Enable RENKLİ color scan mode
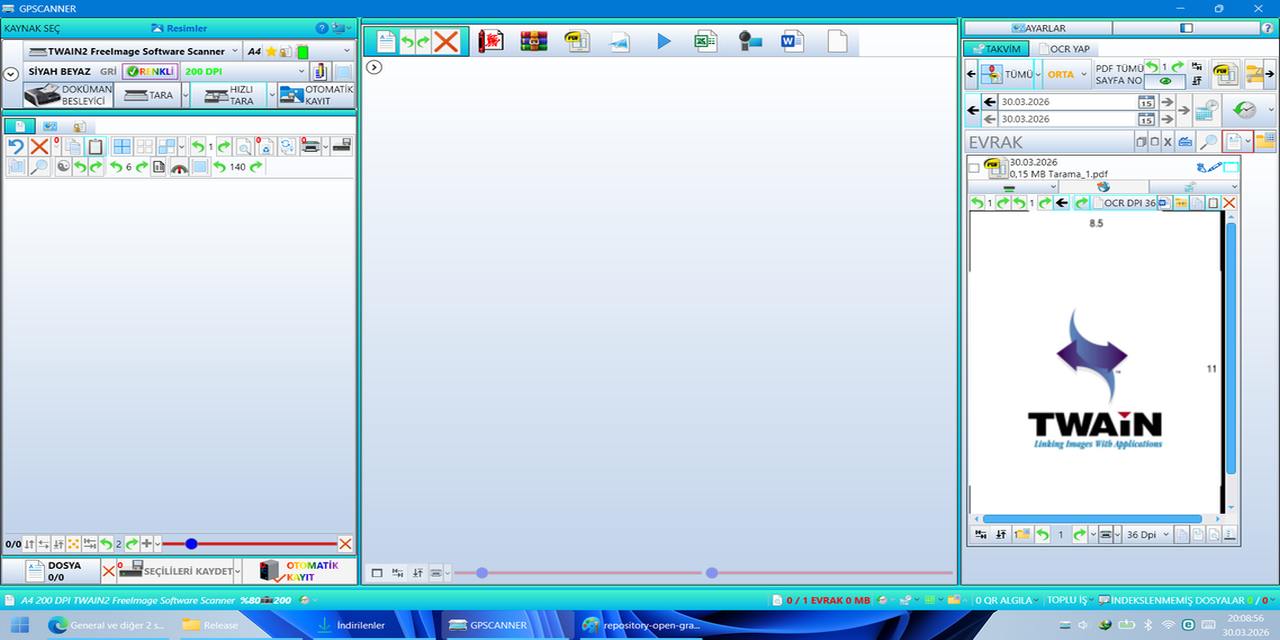Image resolution: width=1280 pixels, height=640 pixels. (x=149, y=71)
